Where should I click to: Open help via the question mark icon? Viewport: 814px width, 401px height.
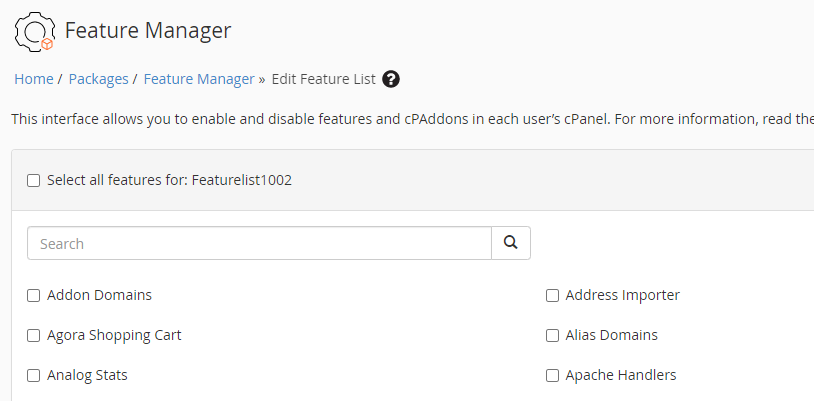(x=391, y=79)
